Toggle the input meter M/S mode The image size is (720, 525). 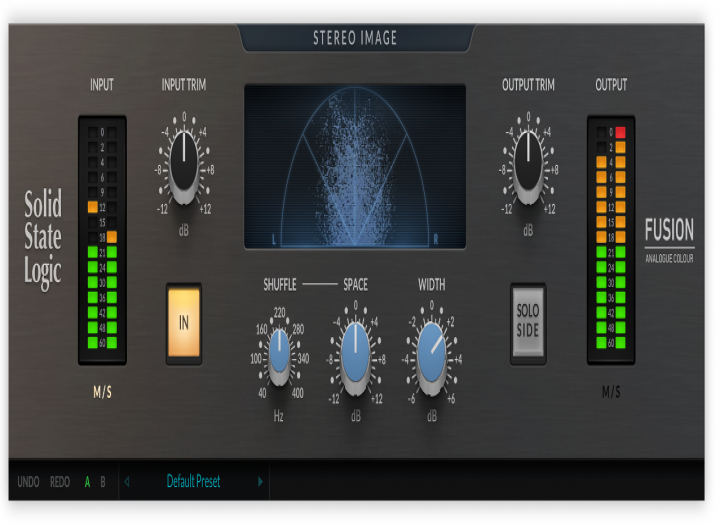click(102, 392)
